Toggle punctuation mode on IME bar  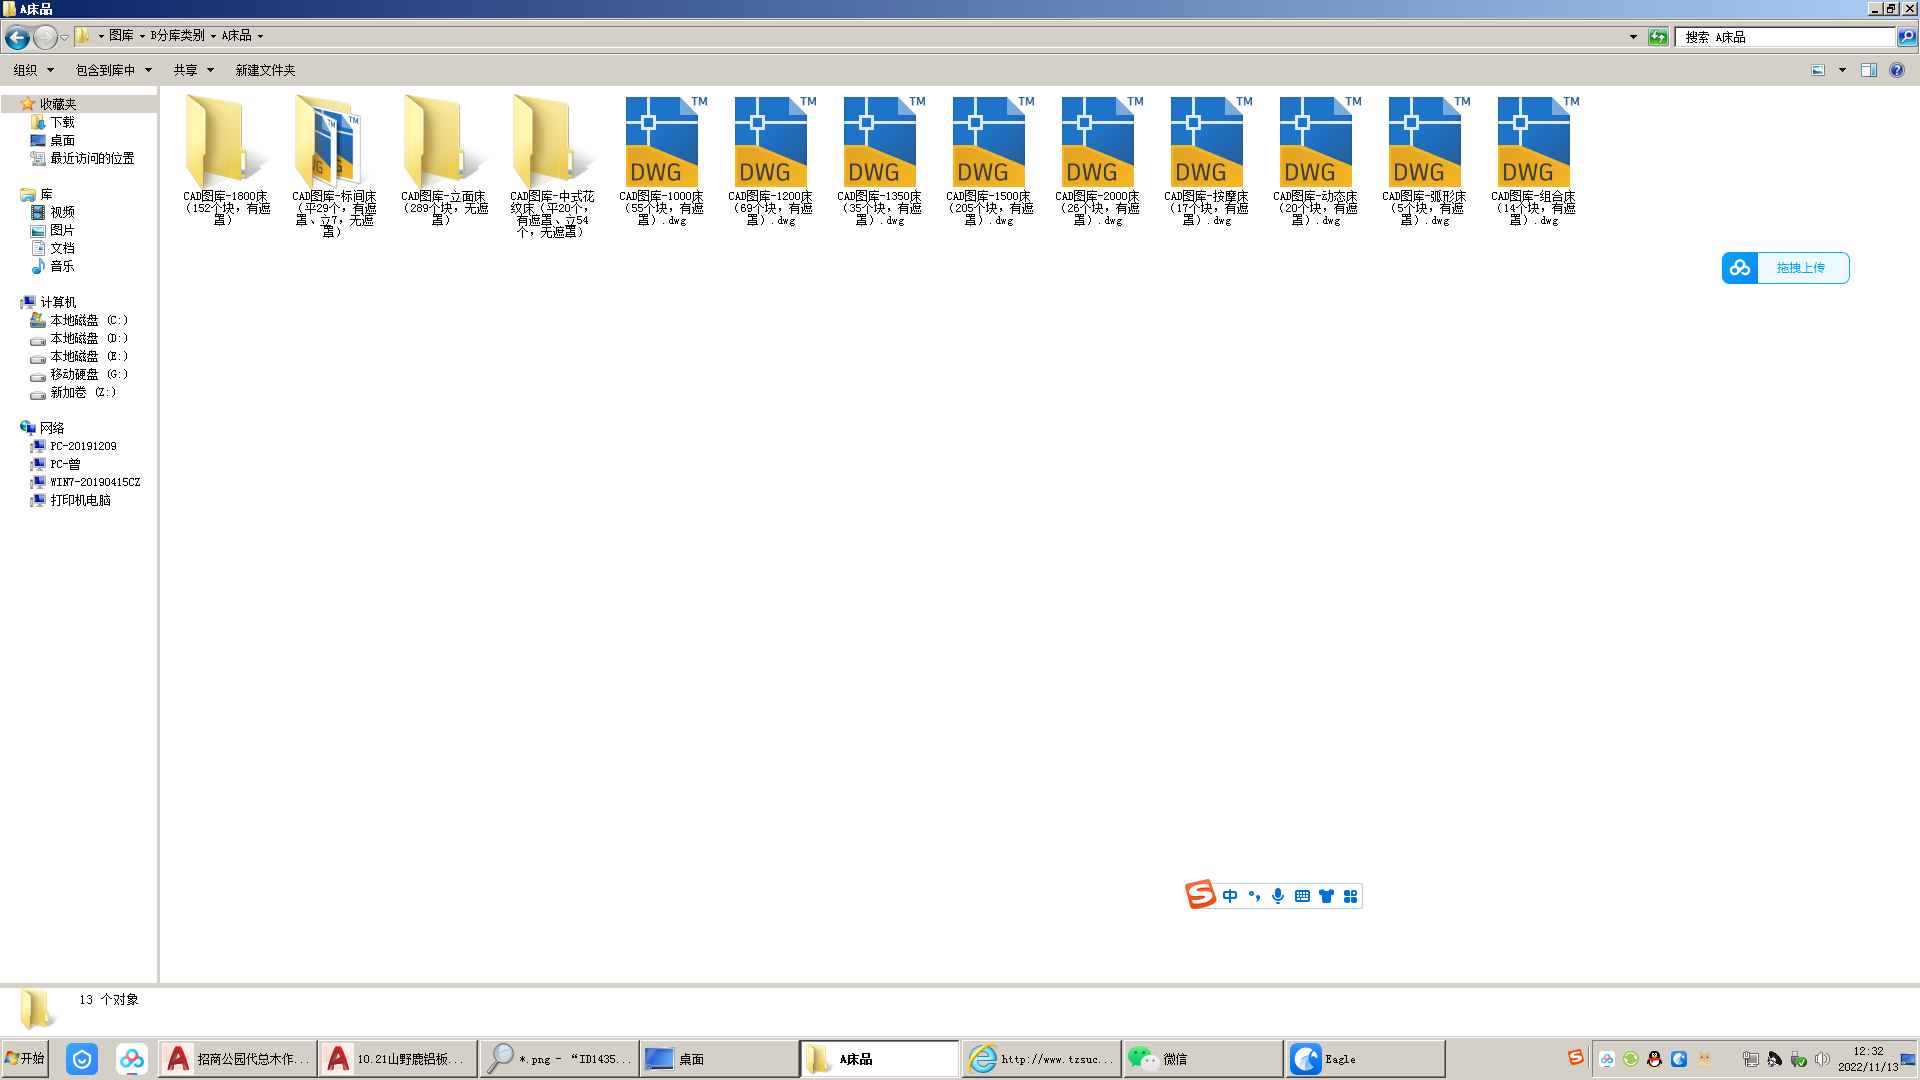[x=1254, y=896]
